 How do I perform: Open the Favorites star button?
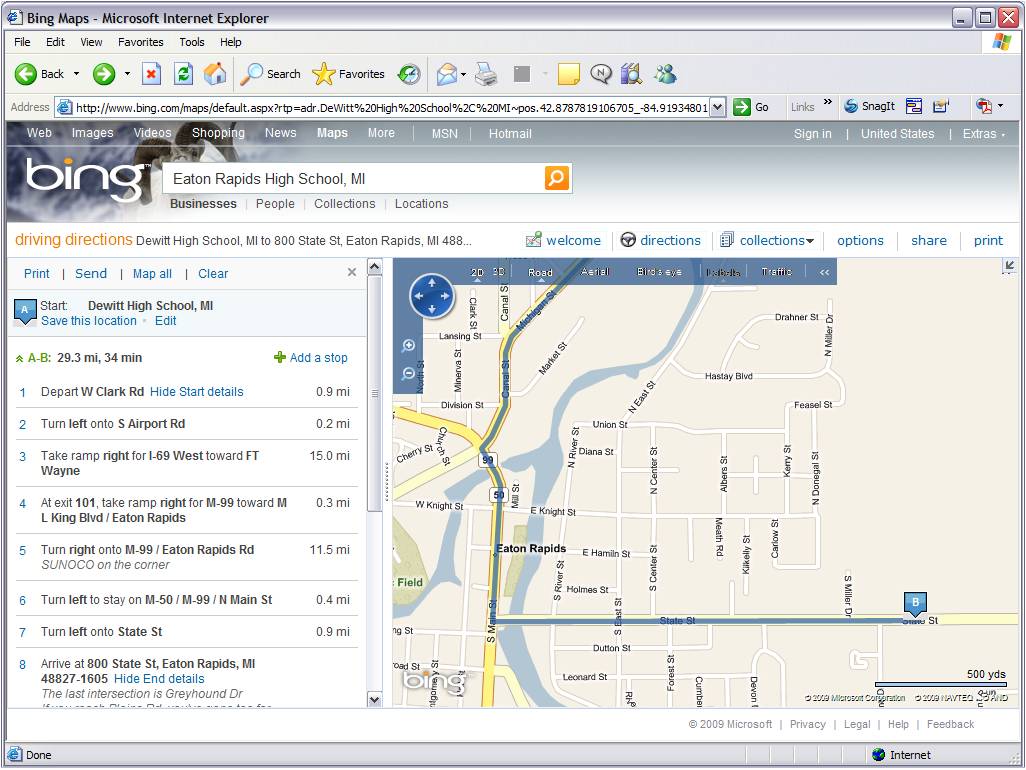point(348,74)
